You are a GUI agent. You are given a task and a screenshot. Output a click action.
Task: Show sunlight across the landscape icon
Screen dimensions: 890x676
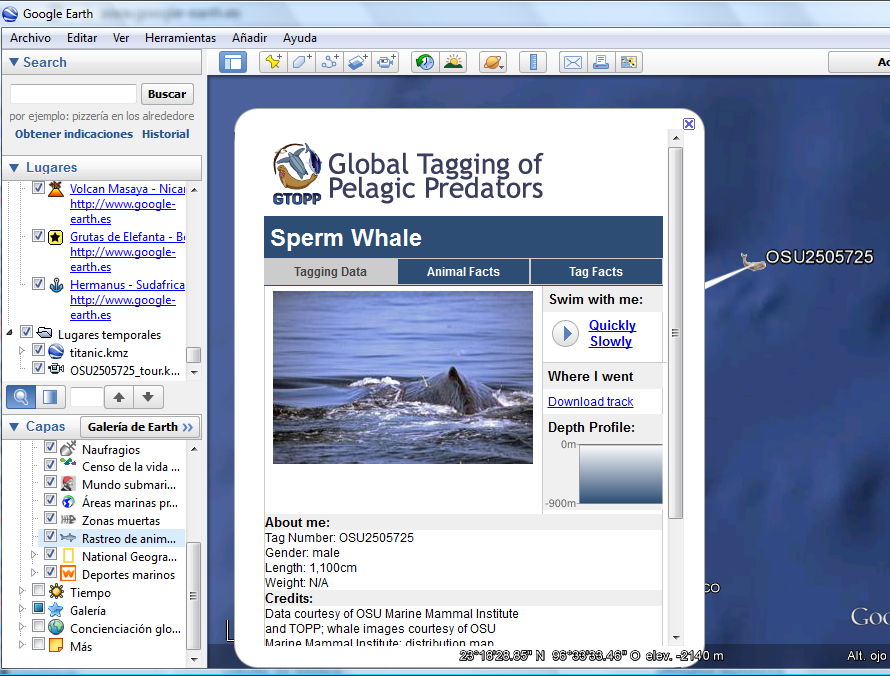[x=453, y=62]
